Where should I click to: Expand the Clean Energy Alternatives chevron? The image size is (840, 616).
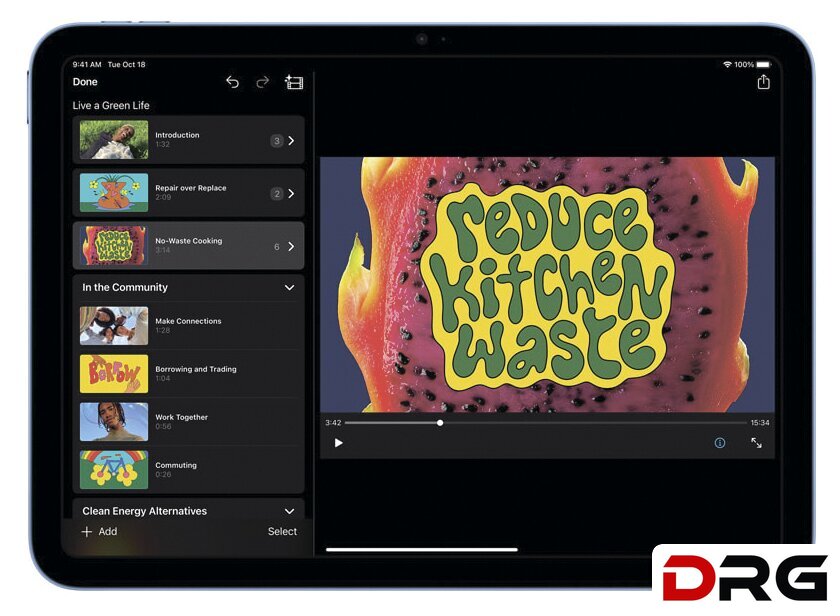(x=289, y=511)
